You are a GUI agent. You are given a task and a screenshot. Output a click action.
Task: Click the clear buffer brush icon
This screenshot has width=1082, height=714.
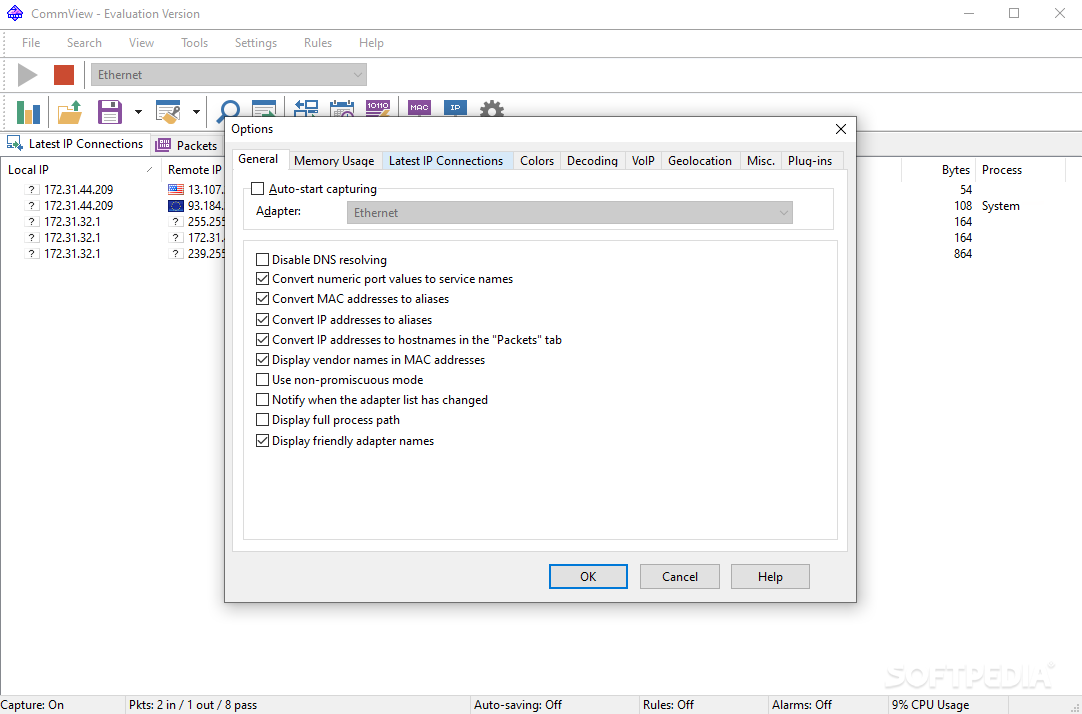click(x=168, y=112)
